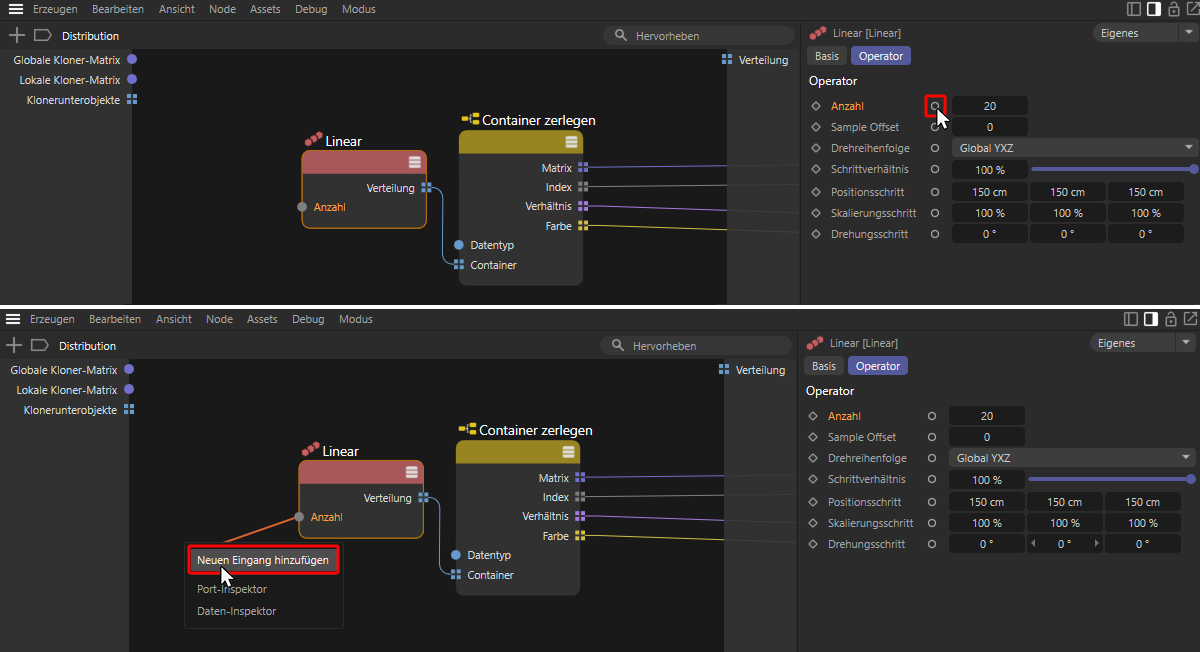Switch to the Basis tab in the upper panel
The height and width of the screenshot is (652, 1200).
(827, 56)
